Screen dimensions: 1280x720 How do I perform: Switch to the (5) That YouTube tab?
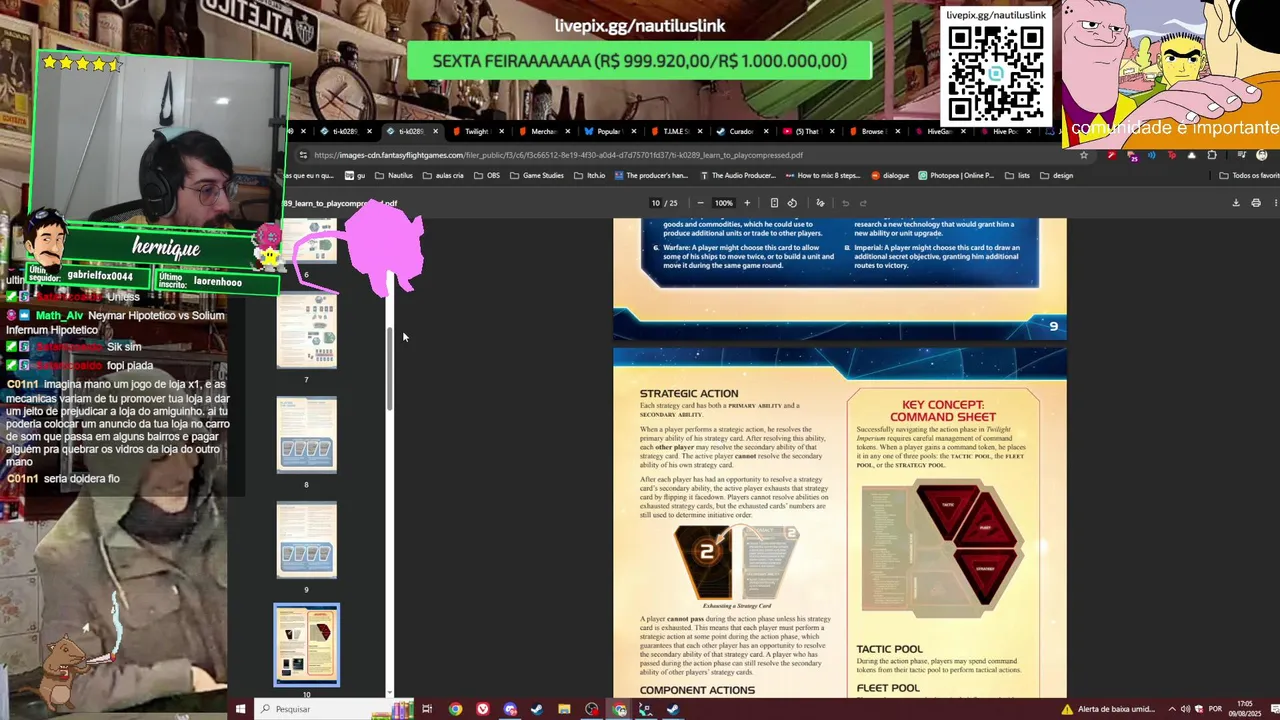click(x=806, y=131)
